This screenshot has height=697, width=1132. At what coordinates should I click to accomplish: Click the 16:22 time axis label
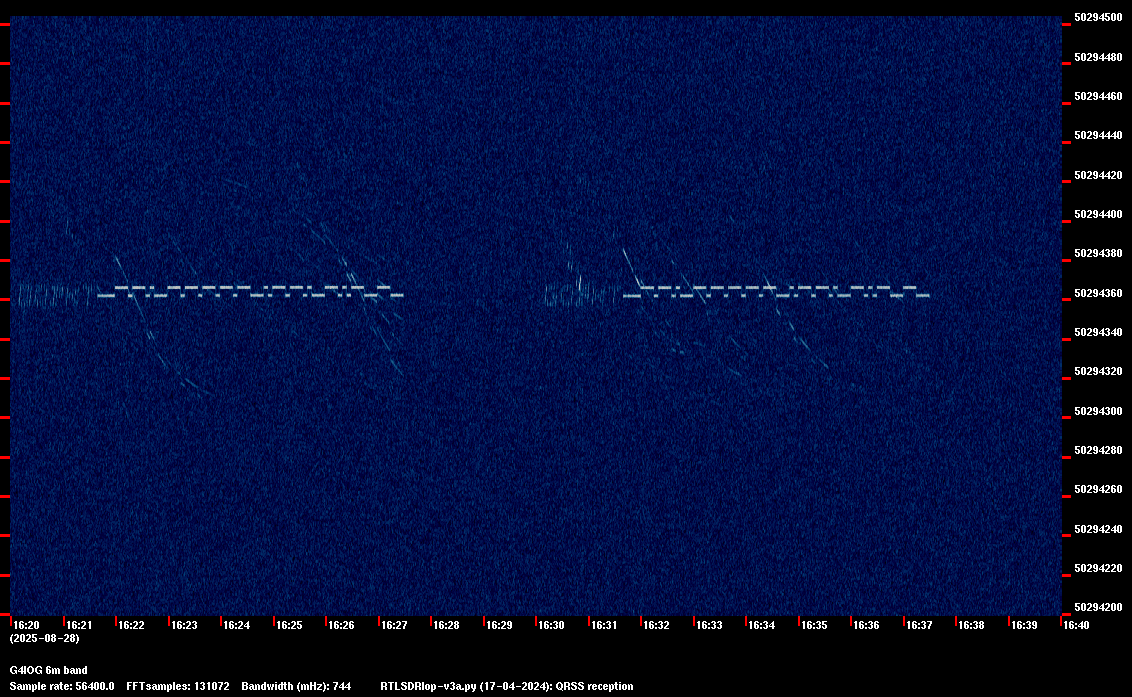click(131, 625)
